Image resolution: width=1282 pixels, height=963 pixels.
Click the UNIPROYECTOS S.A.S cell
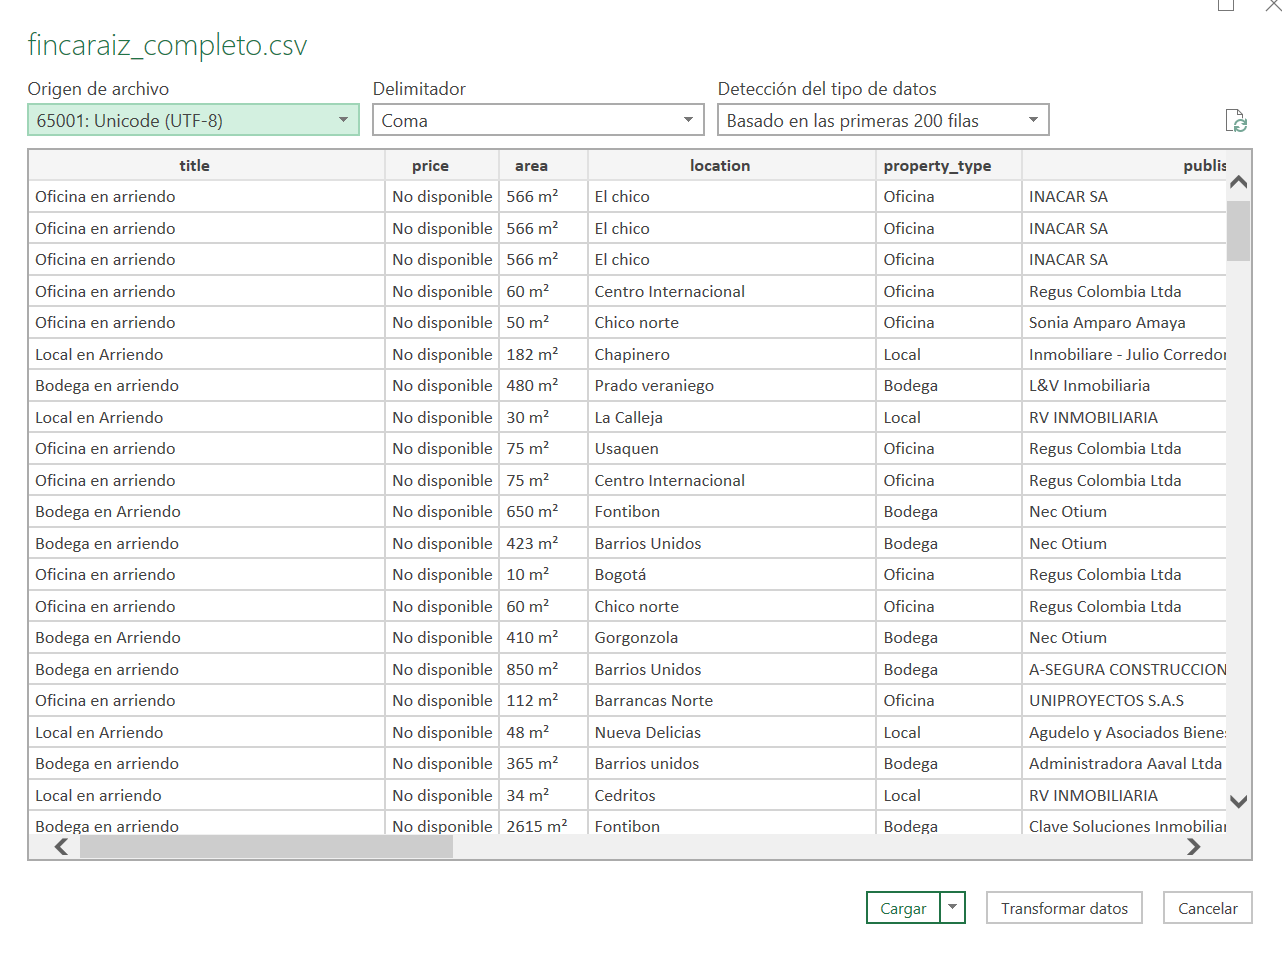(1124, 700)
